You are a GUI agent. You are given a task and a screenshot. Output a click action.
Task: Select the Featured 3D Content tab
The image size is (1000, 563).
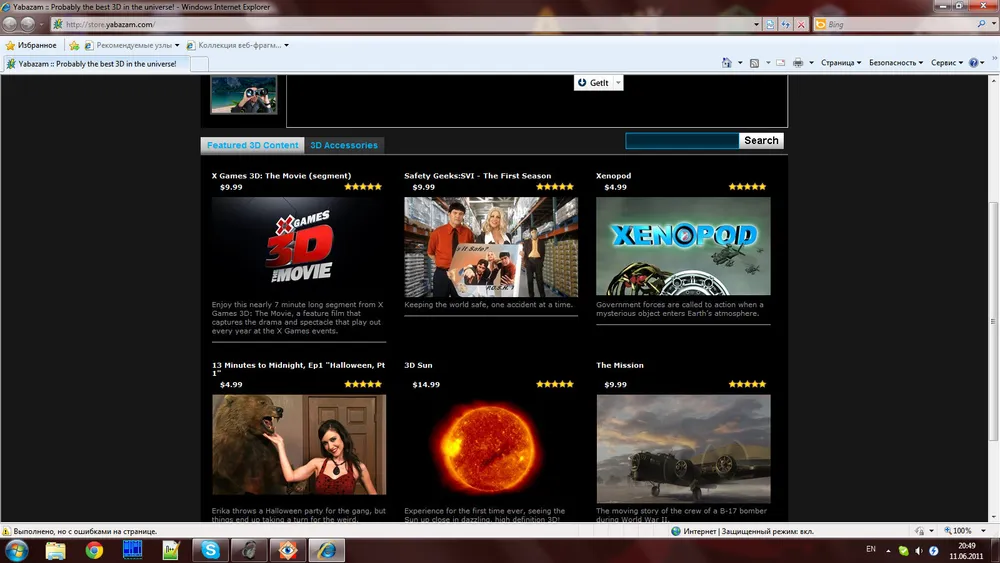253,145
